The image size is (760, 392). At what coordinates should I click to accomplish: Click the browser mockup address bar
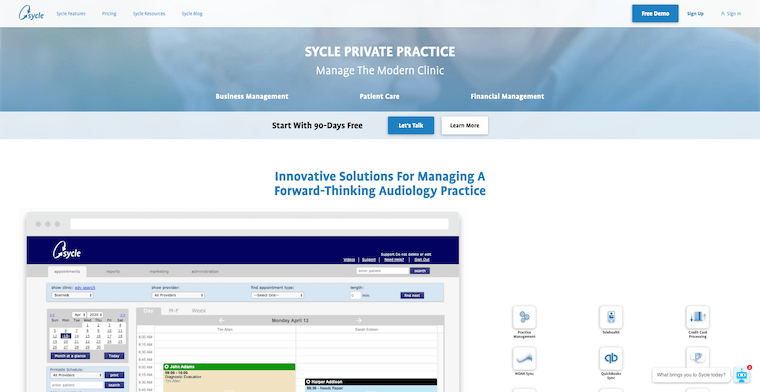259,224
